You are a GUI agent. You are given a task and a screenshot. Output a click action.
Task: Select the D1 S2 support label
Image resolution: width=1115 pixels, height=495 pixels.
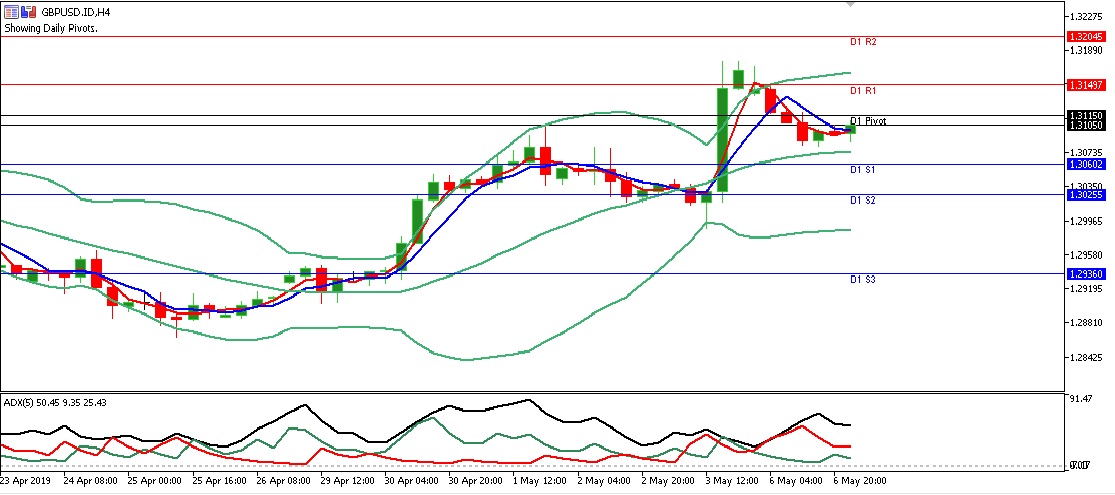pos(863,201)
